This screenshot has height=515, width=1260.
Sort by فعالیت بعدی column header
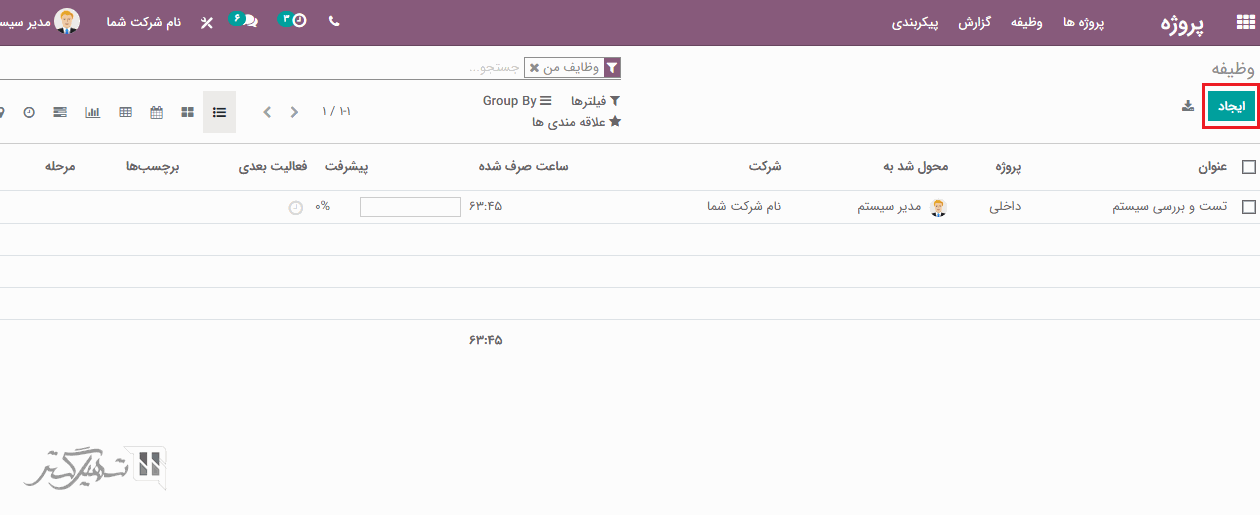(272, 167)
